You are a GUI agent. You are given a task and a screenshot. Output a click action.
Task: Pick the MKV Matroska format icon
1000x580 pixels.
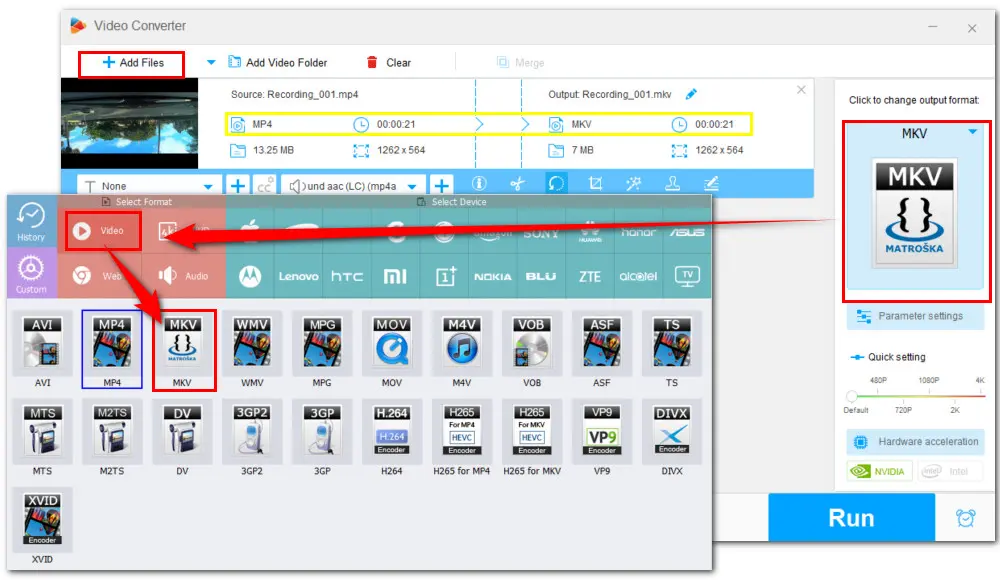pyautogui.click(x=182, y=343)
